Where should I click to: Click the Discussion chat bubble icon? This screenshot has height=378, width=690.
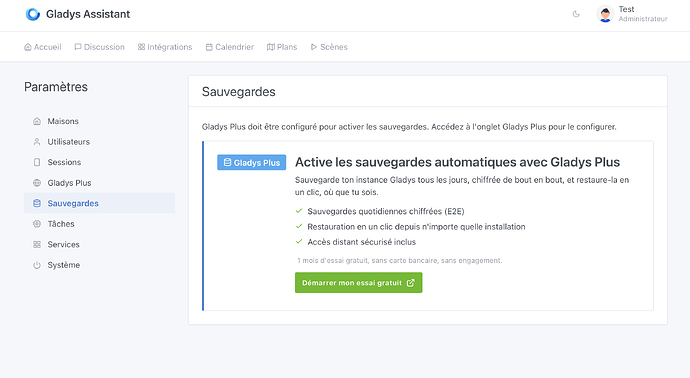[78, 47]
